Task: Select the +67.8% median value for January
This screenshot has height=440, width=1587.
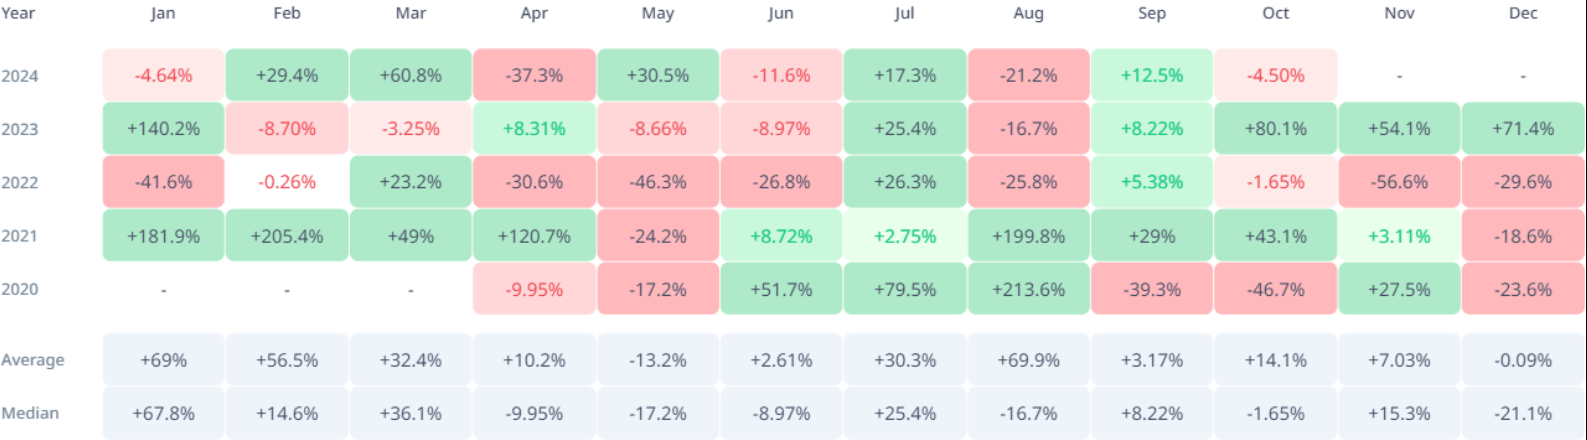Action: 163,413
